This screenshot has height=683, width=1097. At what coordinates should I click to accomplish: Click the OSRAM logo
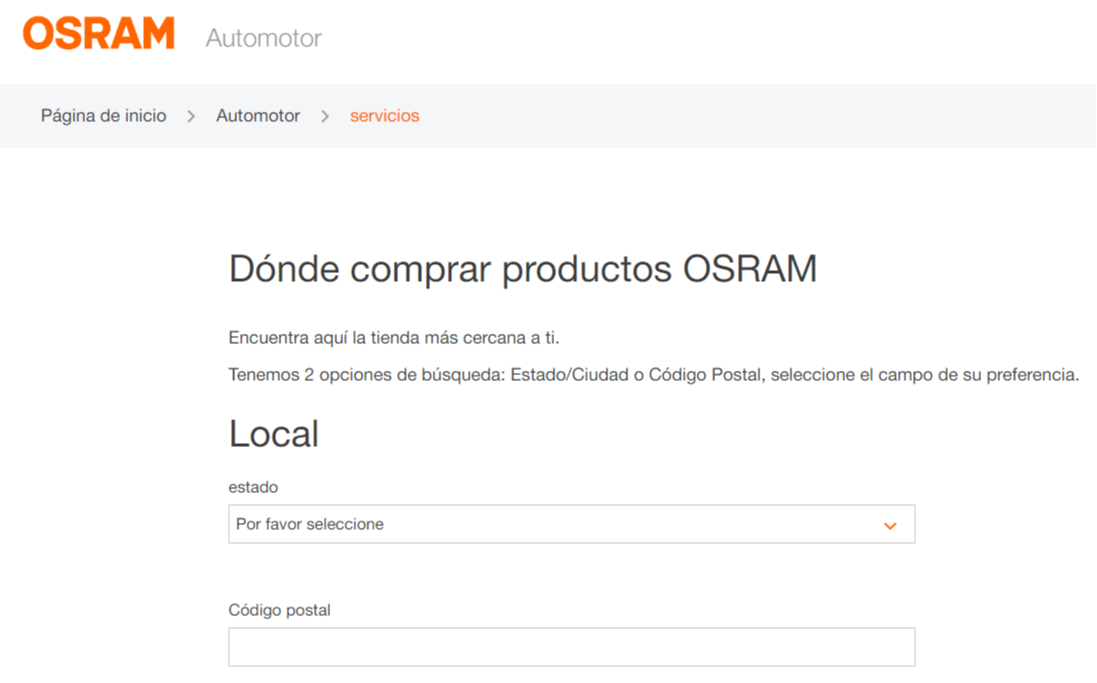[99, 33]
